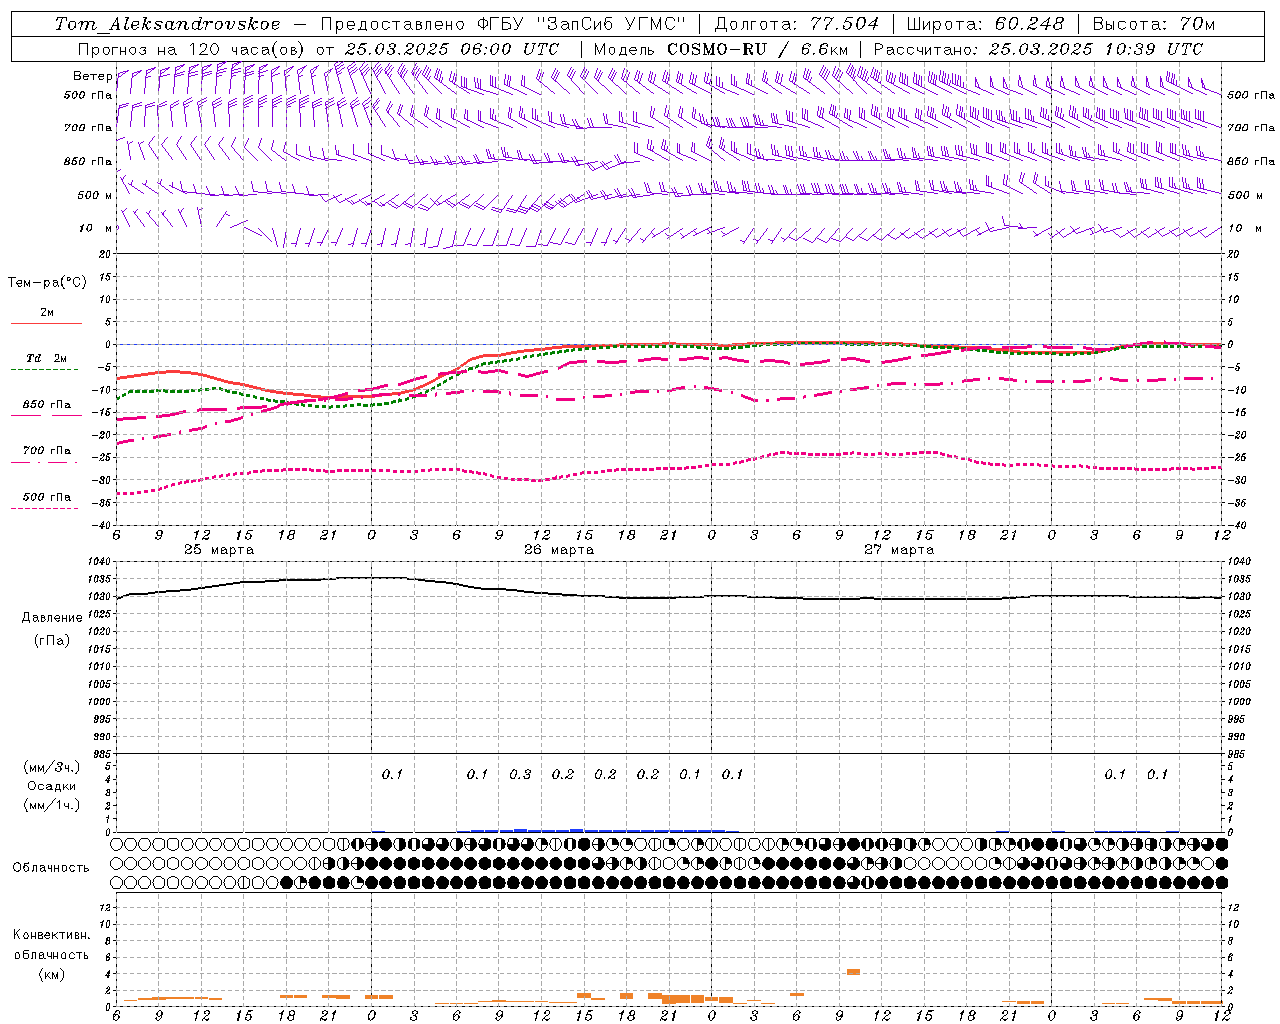This screenshot has height=1024, width=1280.
Task: Click the station name Tom_Aleksandrovskoe in header
Action: pos(168,24)
